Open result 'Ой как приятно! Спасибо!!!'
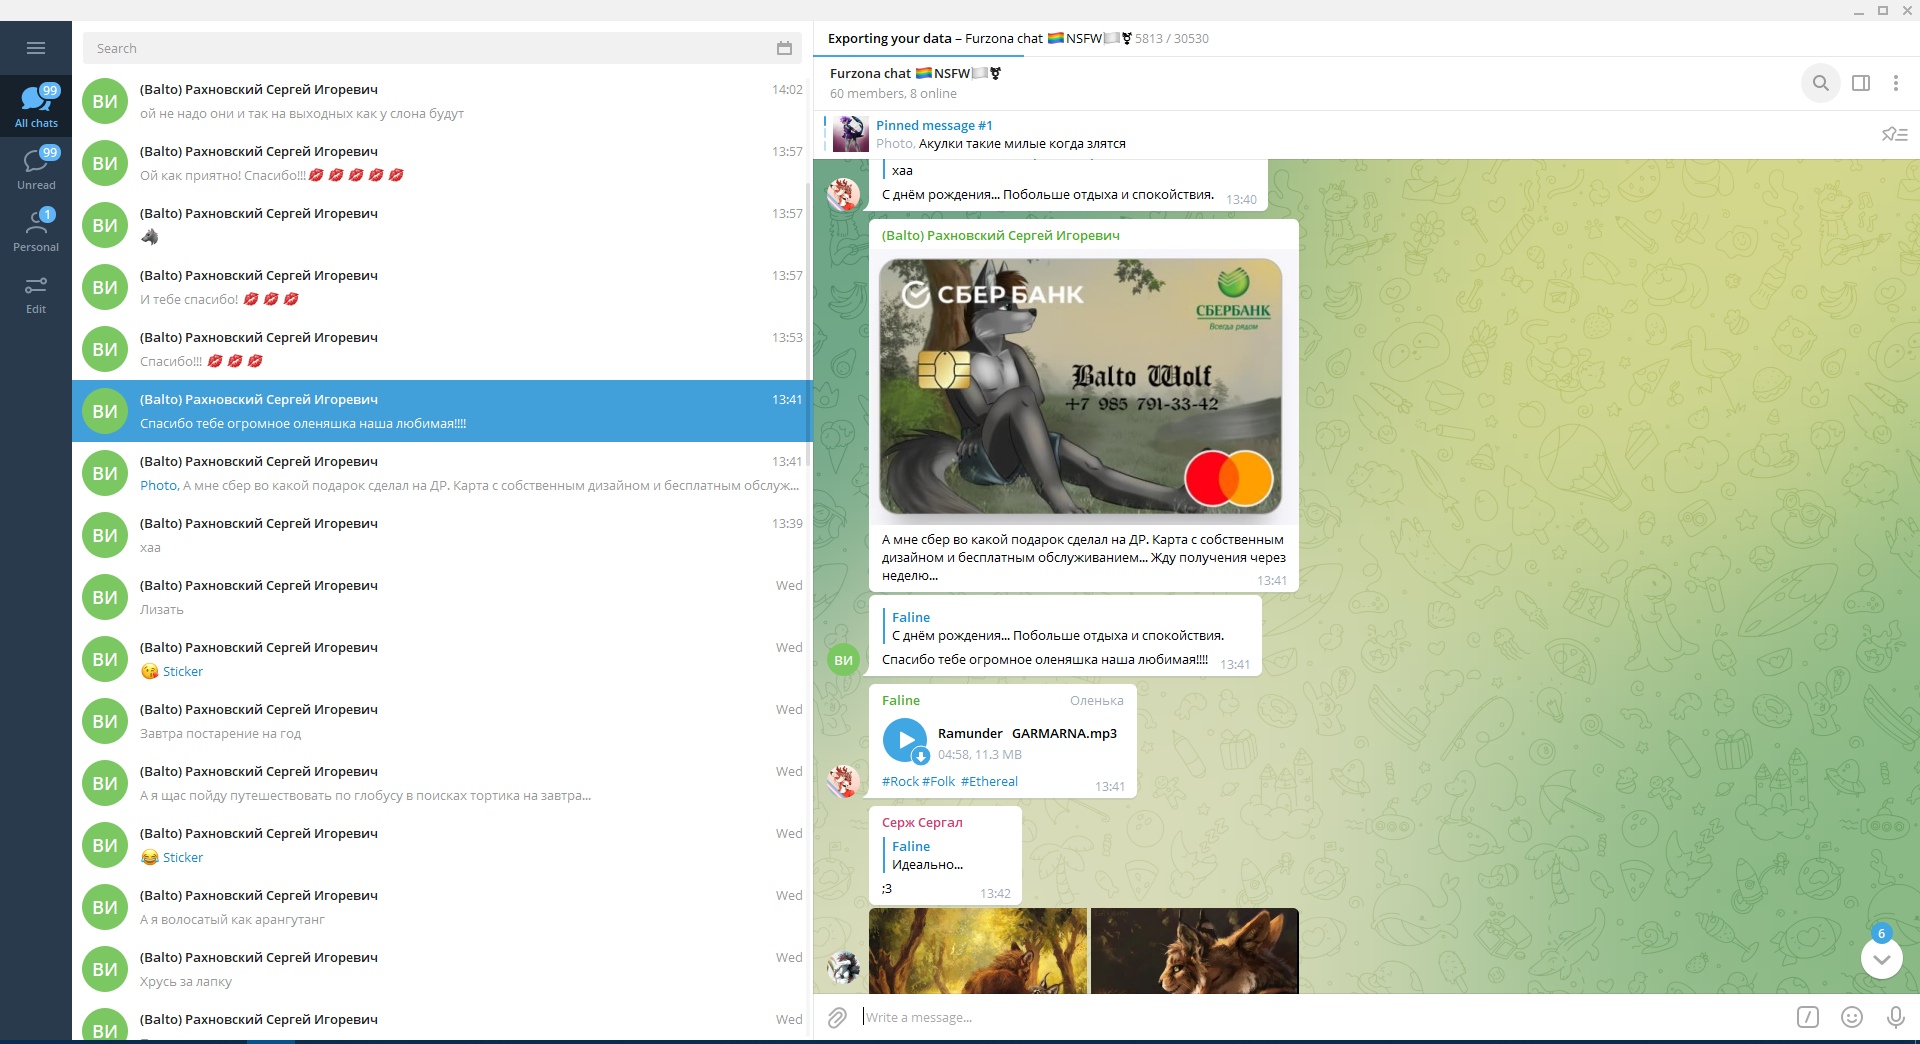Viewport: 1920px width, 1044px height. [x=442, y=163]
